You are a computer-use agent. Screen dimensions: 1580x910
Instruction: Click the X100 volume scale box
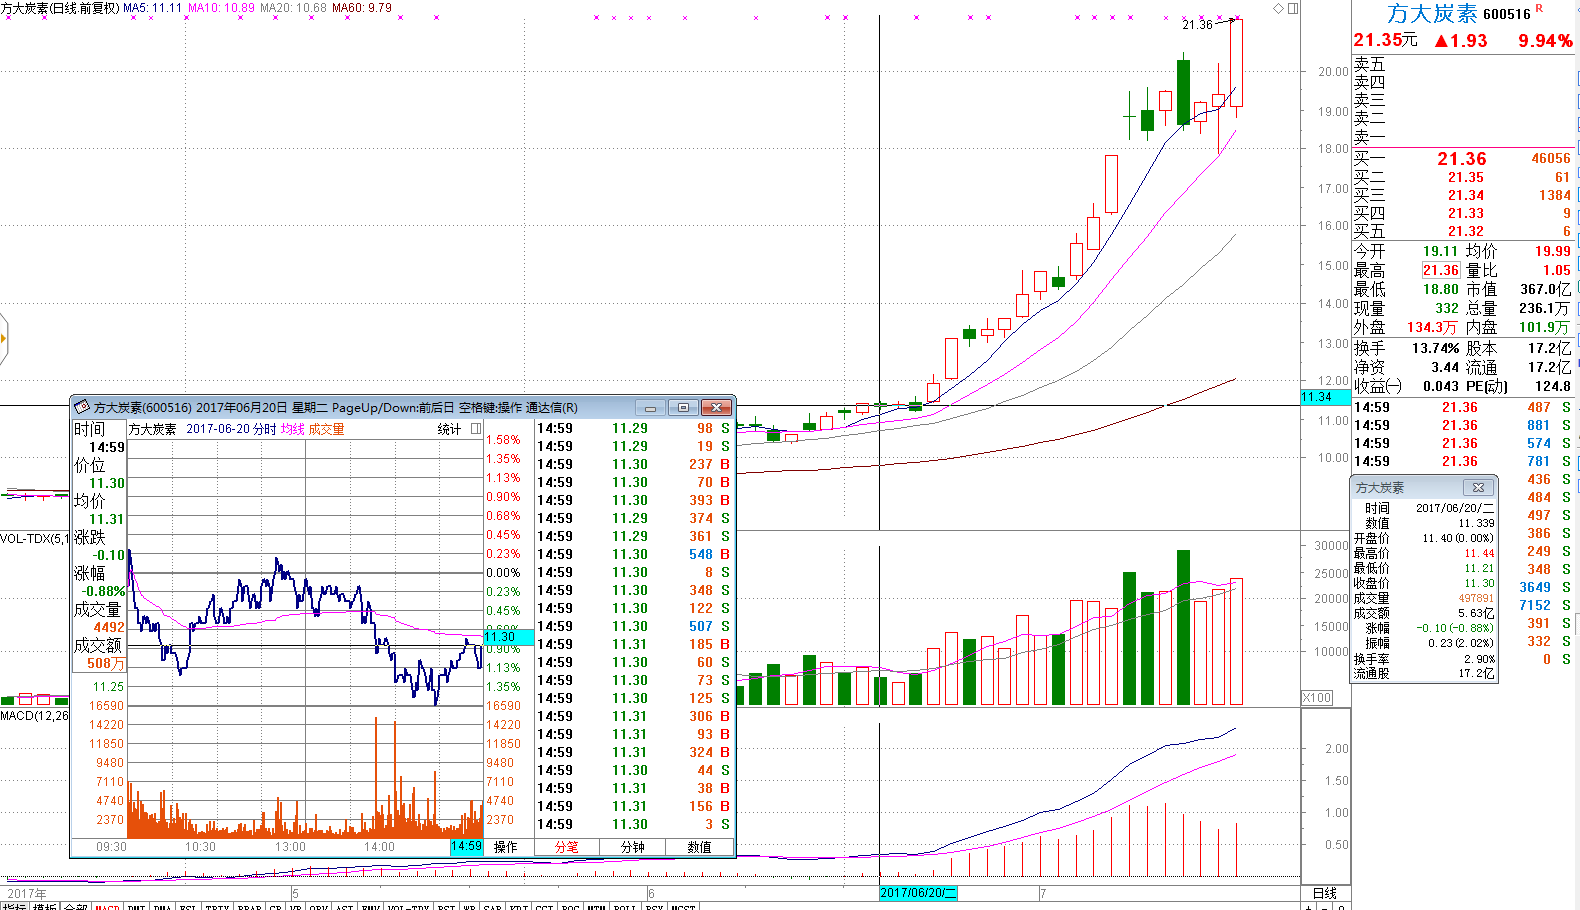coord(1317,698)
